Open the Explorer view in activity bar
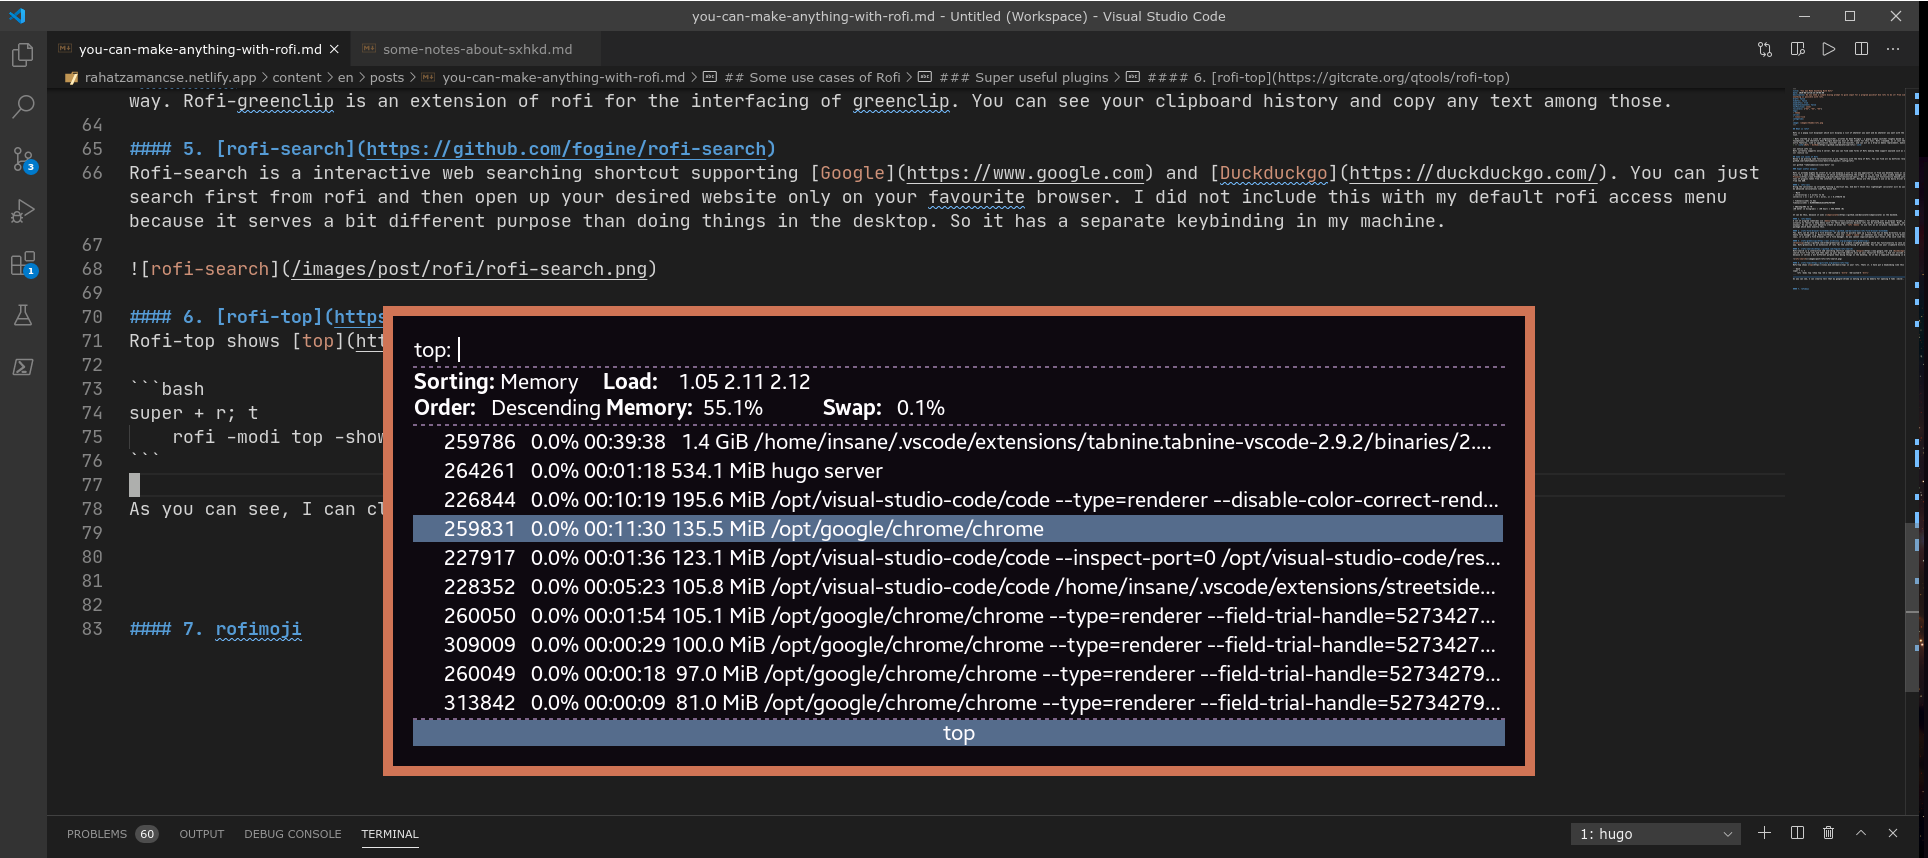The width and height of the screenshot is (1928, 858). click(x=22, y=56)
